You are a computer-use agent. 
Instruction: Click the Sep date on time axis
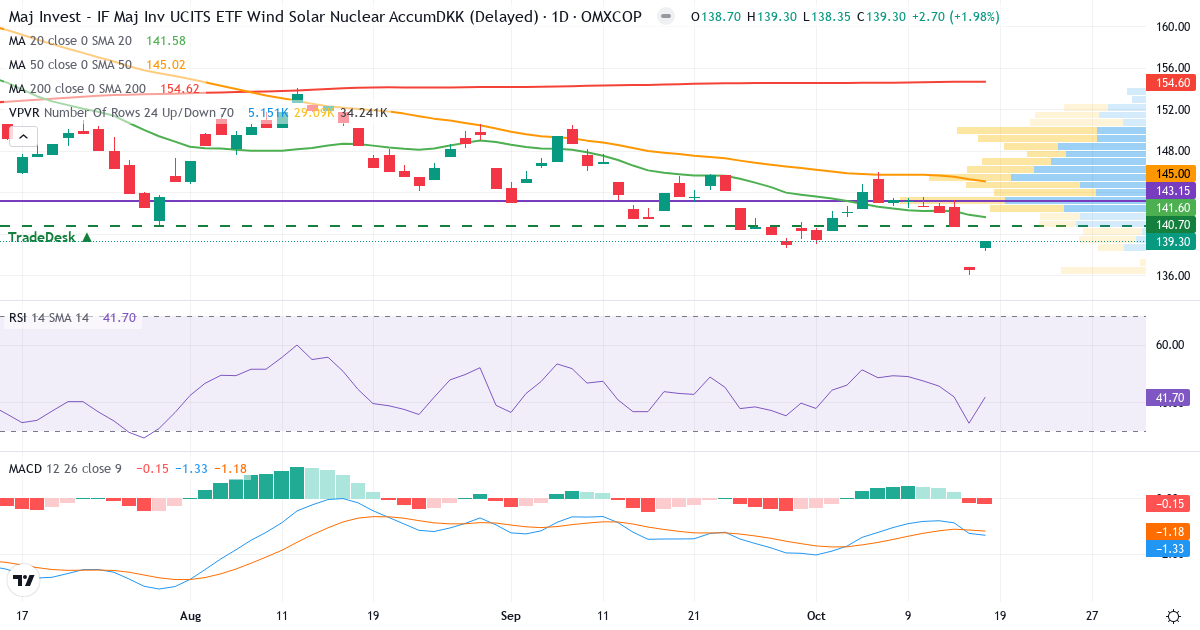click(x=511, y=616)
